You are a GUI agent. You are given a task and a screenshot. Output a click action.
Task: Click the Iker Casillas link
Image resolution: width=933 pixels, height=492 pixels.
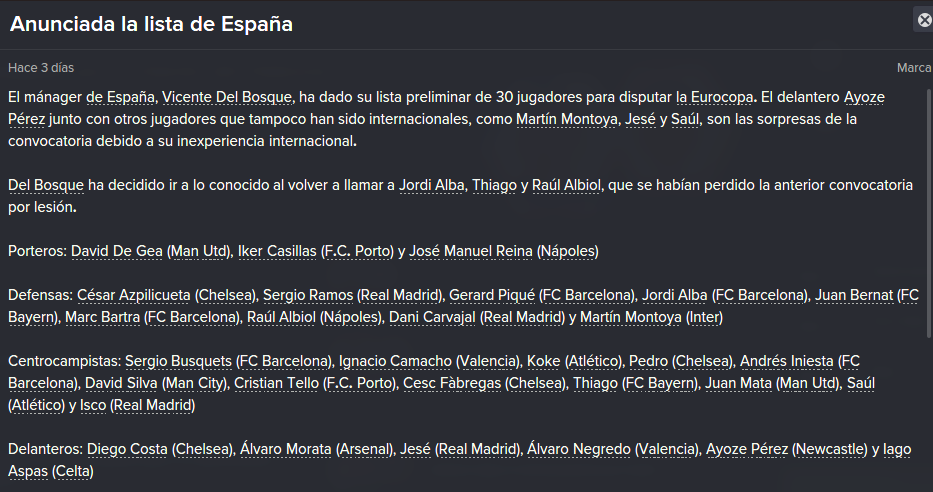(x=277, y=251)
